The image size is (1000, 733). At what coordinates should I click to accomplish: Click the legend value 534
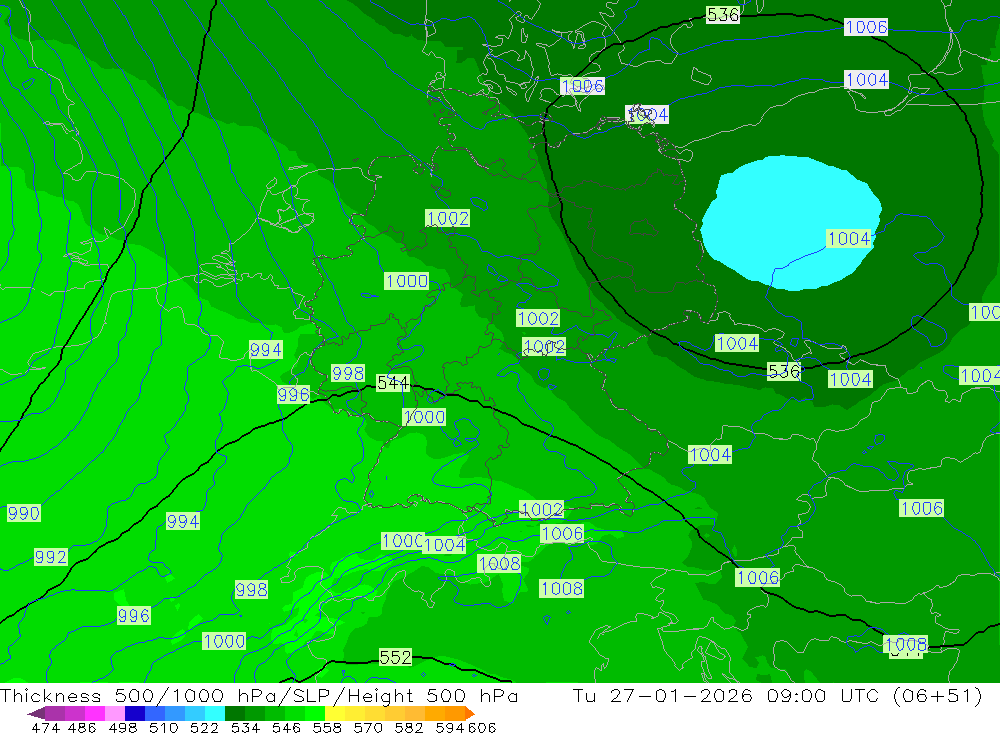coord(246,728)
